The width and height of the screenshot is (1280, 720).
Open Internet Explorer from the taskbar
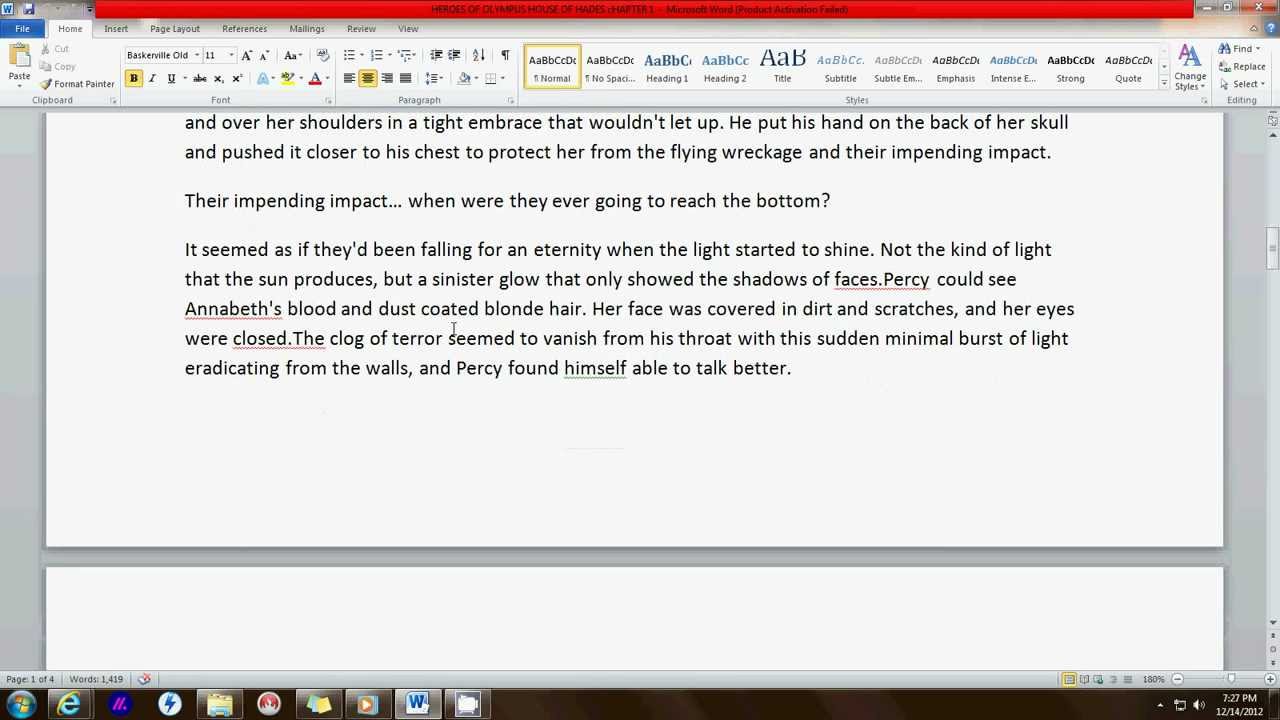pos(69,705)
